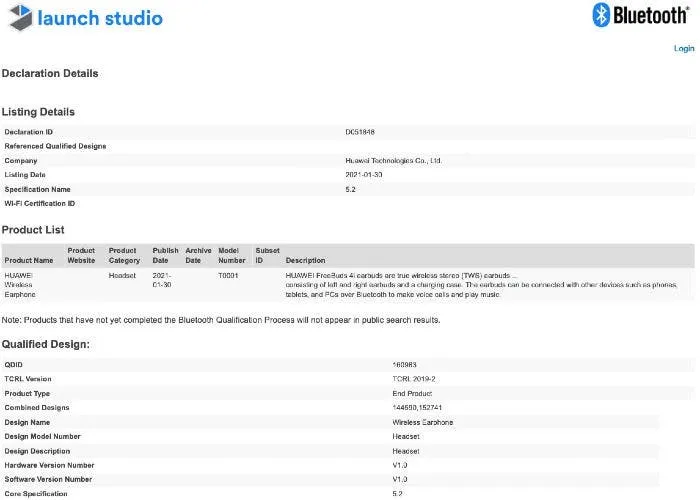The height and width of the screenshot is (500, 700).
Task: Click Combined Designs value 144600,152741
Action: [x=417, y=408]
